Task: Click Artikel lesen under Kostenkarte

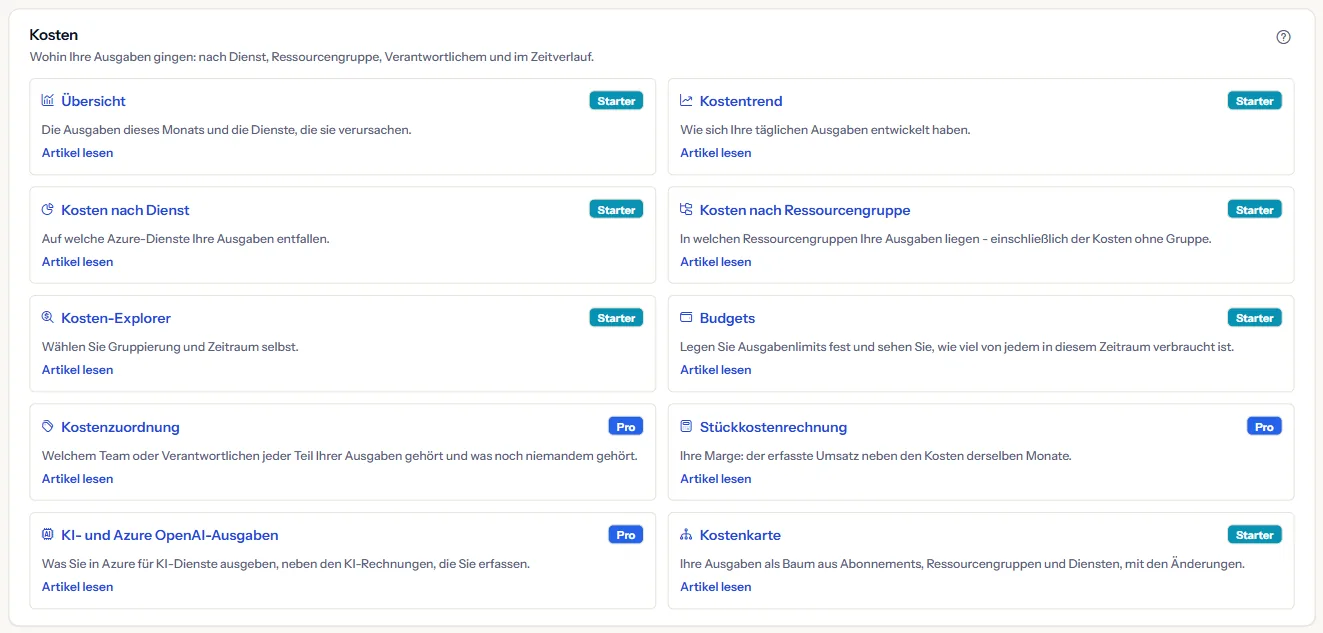Action: click(x=715, y=587)
